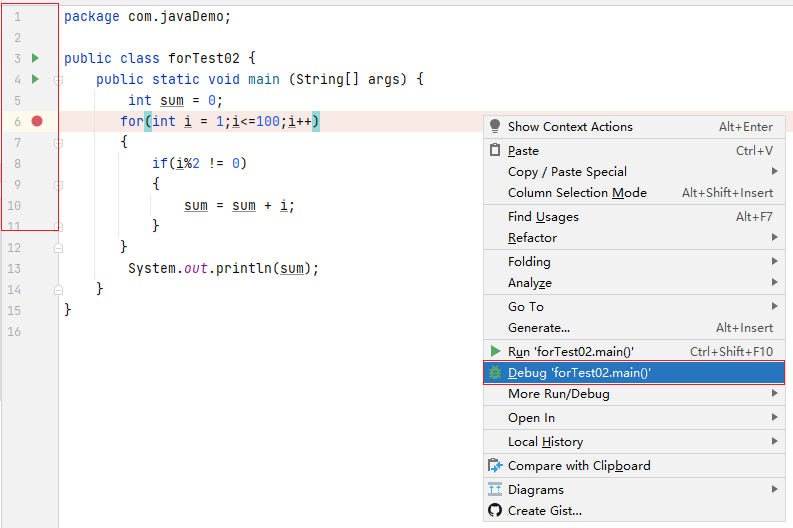793x528 pixels.
Task: Expand the Go To submenu arrow
Action: 774,306
